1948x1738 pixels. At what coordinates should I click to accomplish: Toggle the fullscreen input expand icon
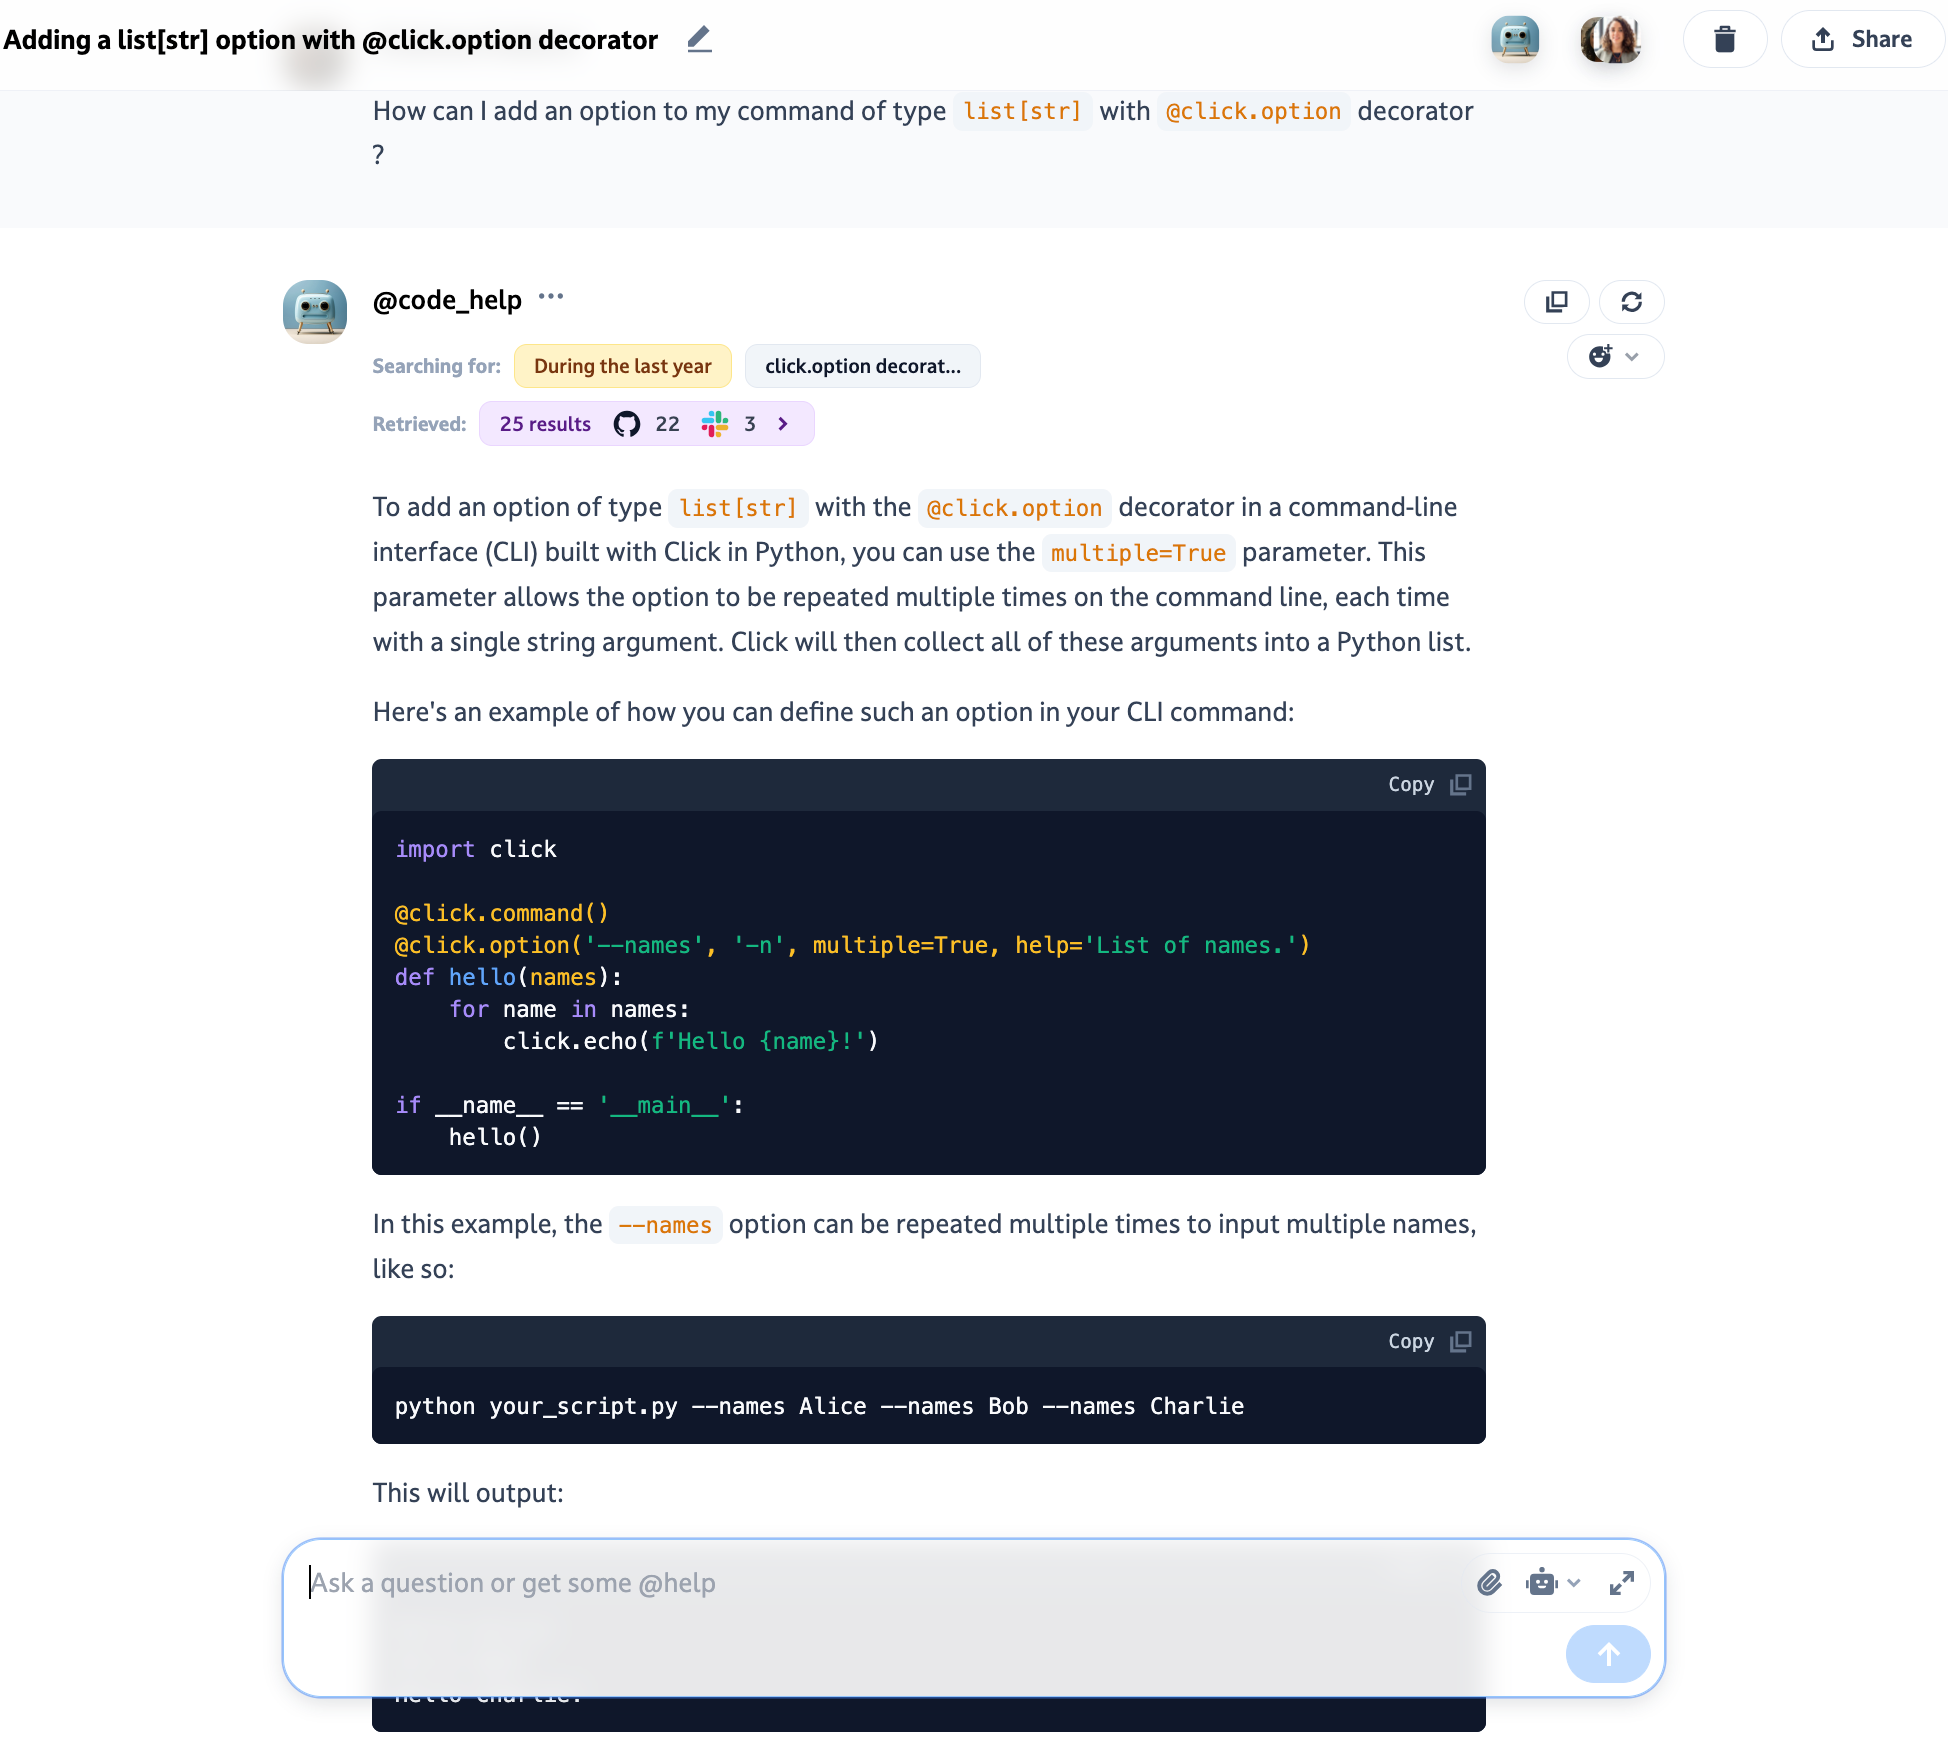click(1621, 1582)
